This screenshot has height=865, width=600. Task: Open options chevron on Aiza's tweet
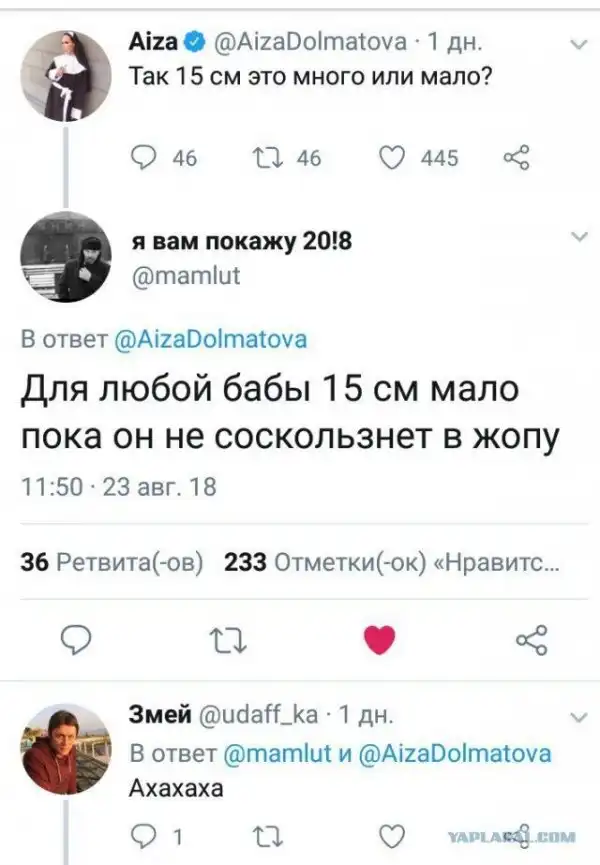point(578,44)
